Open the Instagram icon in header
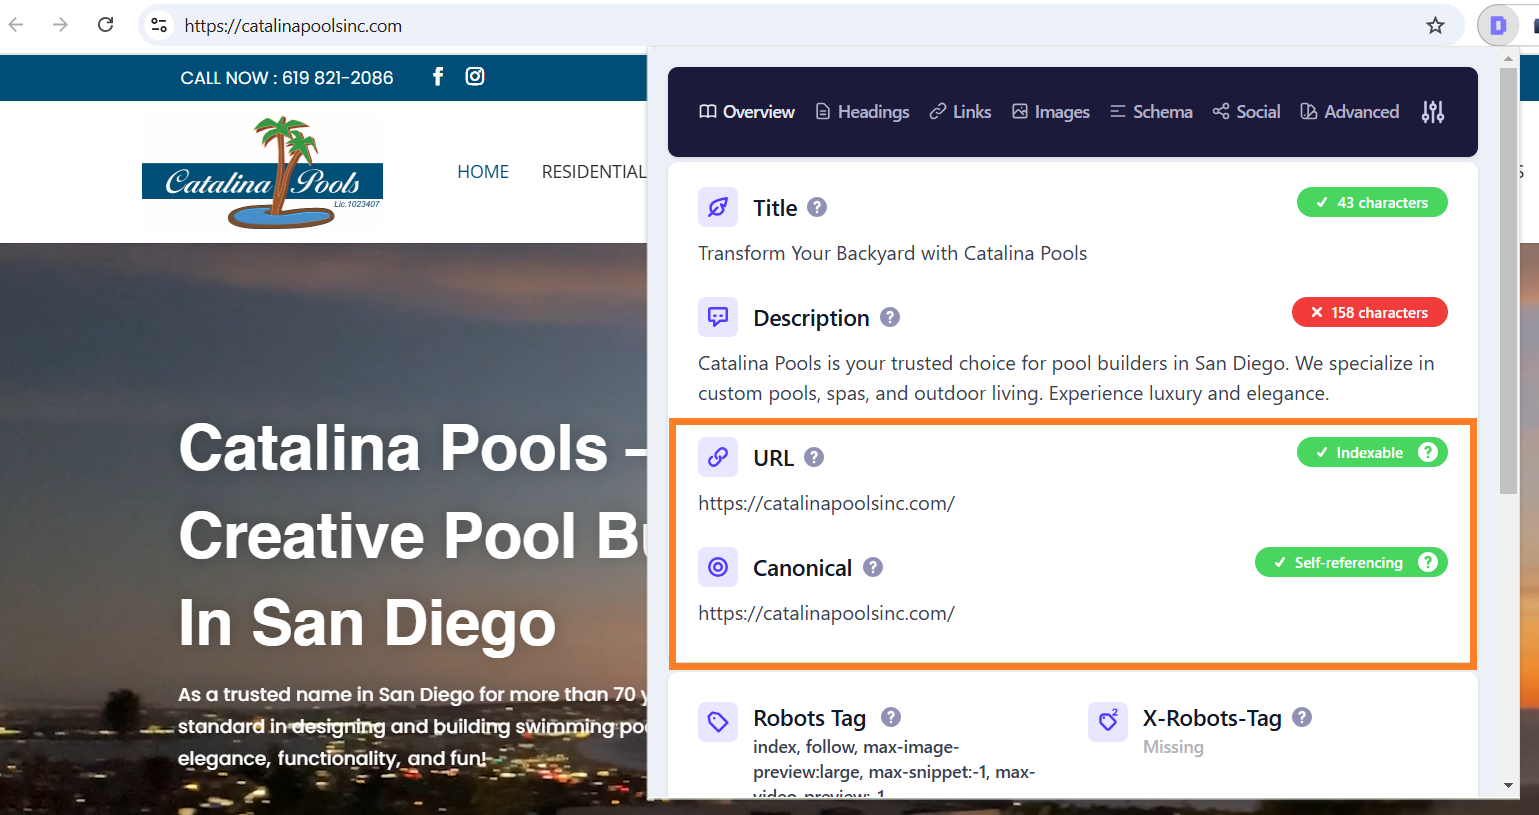The width and height of the screenshot is (1539, 815). pyautogui.click(x=475, y=76)
